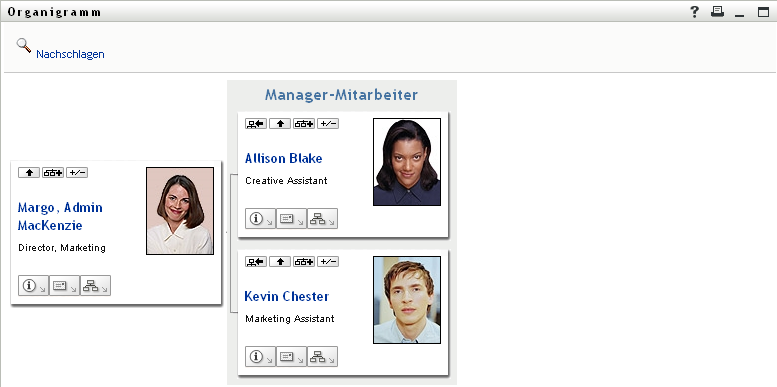This screenshot has width=777, height=387.
Task: Open org chart actions for Kevin Chester
Action: [322, 357]
